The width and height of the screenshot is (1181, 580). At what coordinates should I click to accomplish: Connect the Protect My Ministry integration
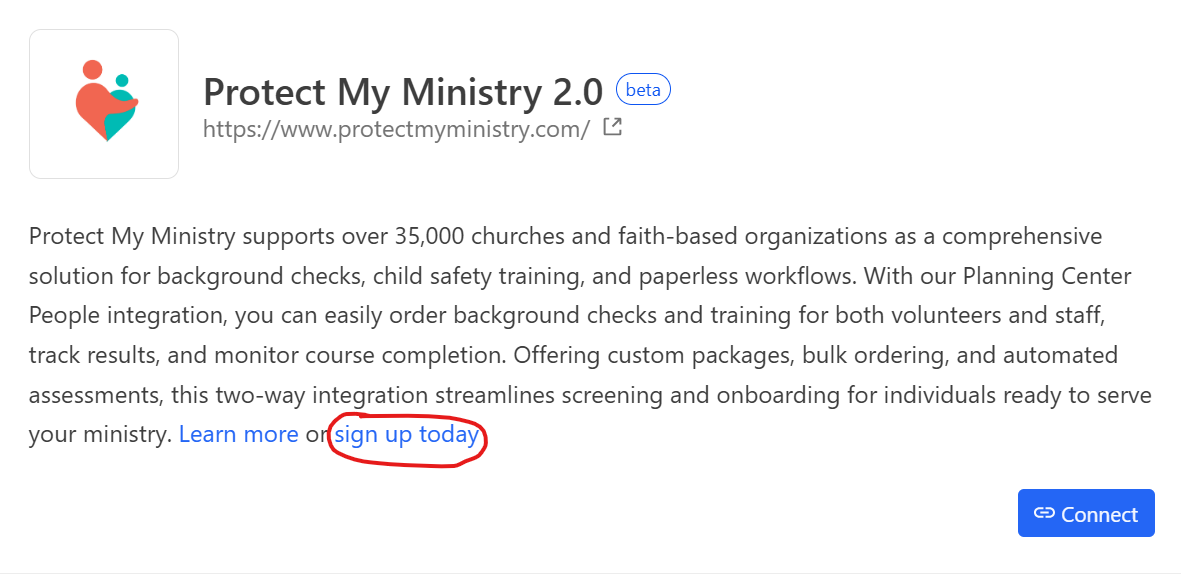point(1086,513)
